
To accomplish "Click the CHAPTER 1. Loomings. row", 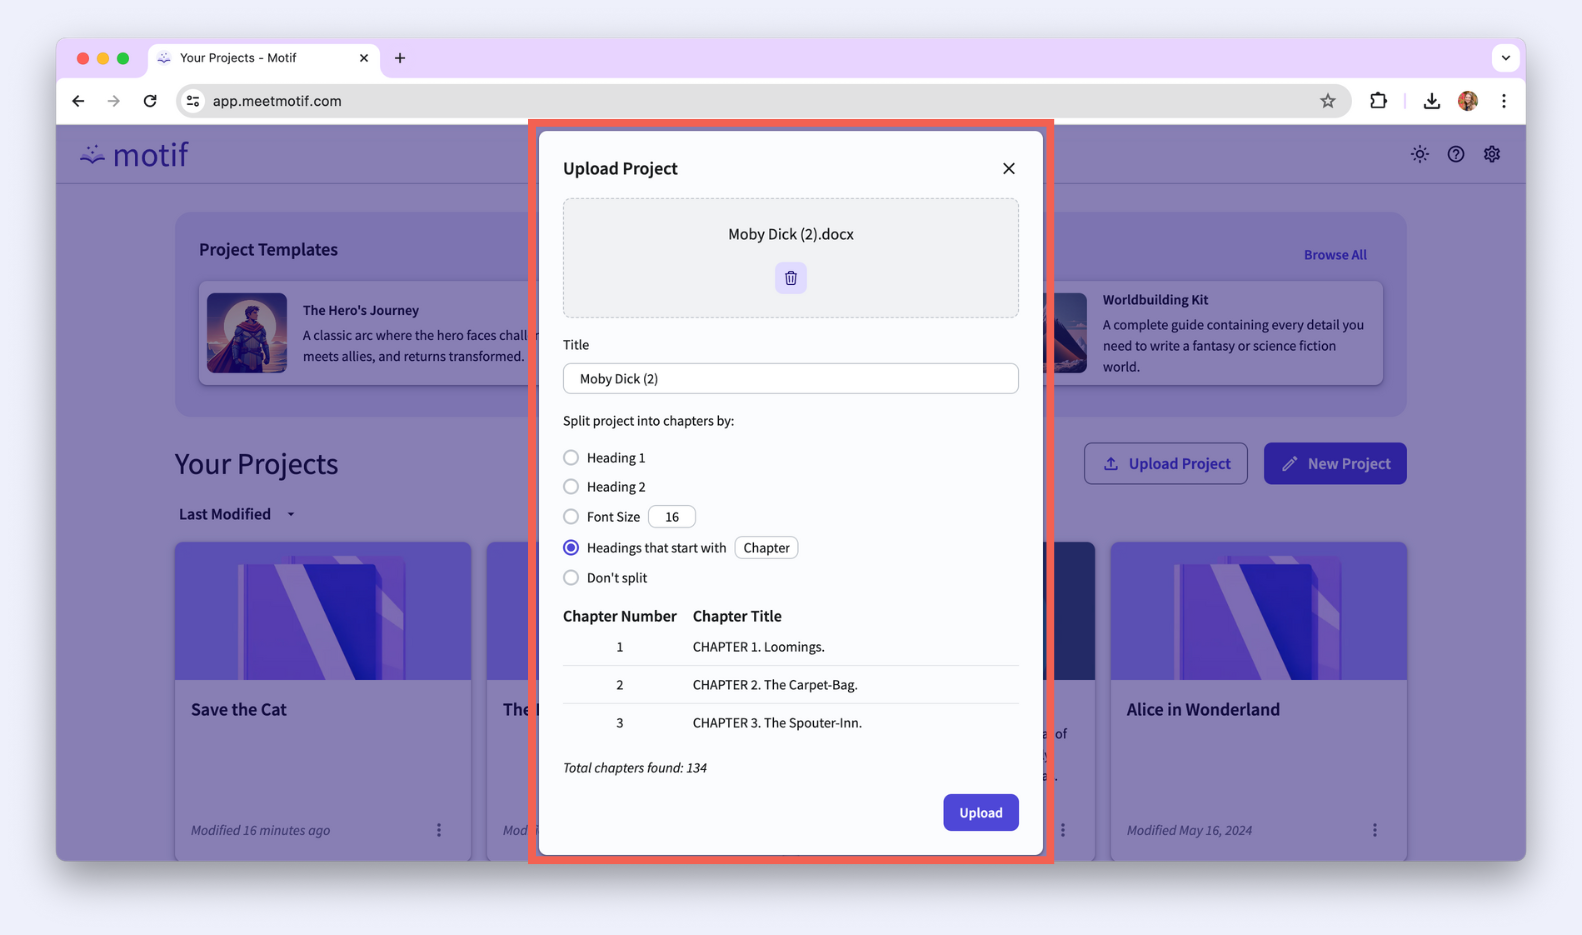I will coord(790,647).
